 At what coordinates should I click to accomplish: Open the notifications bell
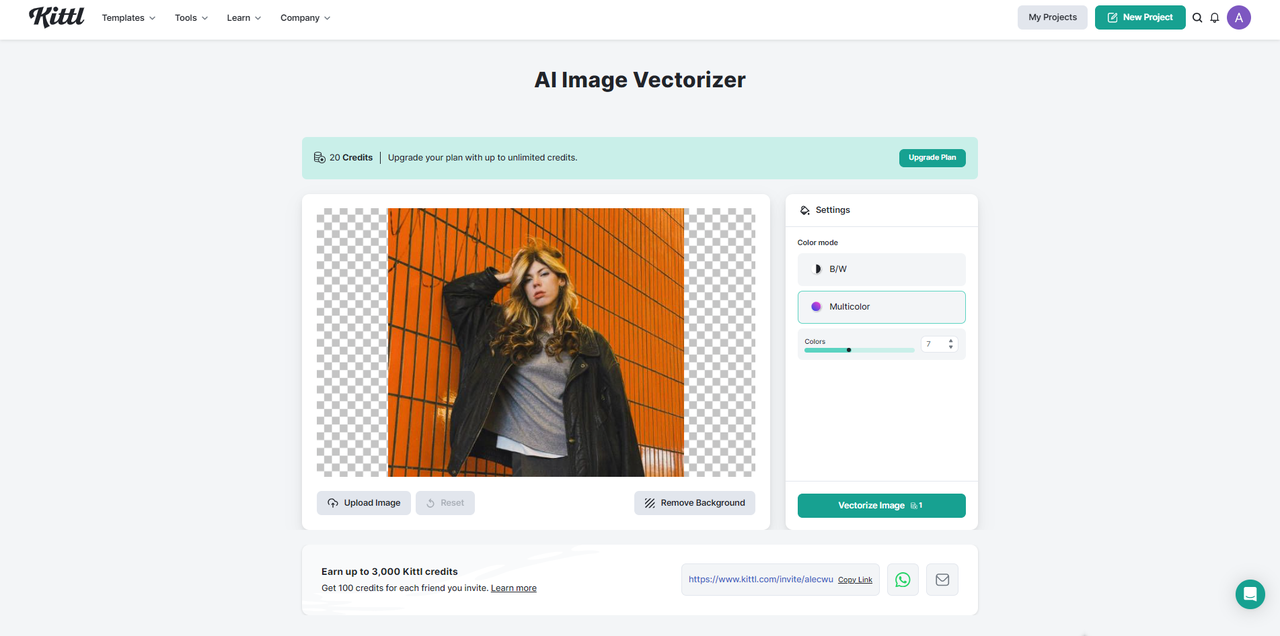pyautogui.click(x=1215, y=18)
